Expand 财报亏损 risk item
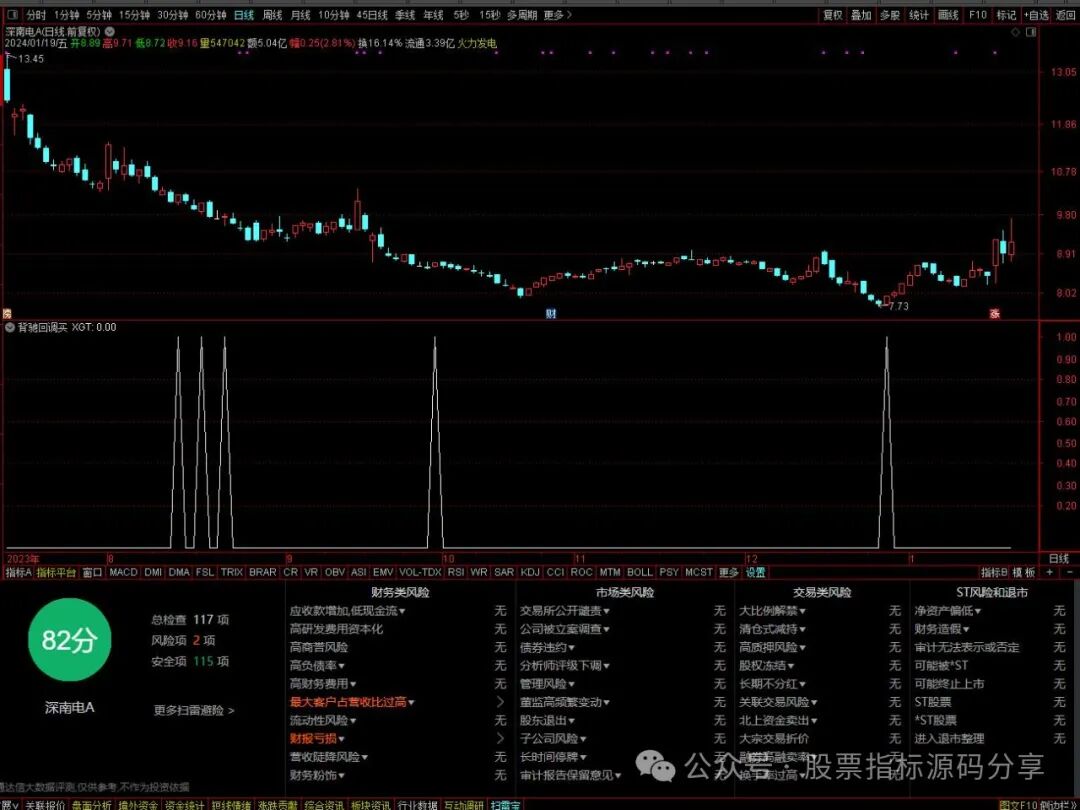 coord(318,738)
